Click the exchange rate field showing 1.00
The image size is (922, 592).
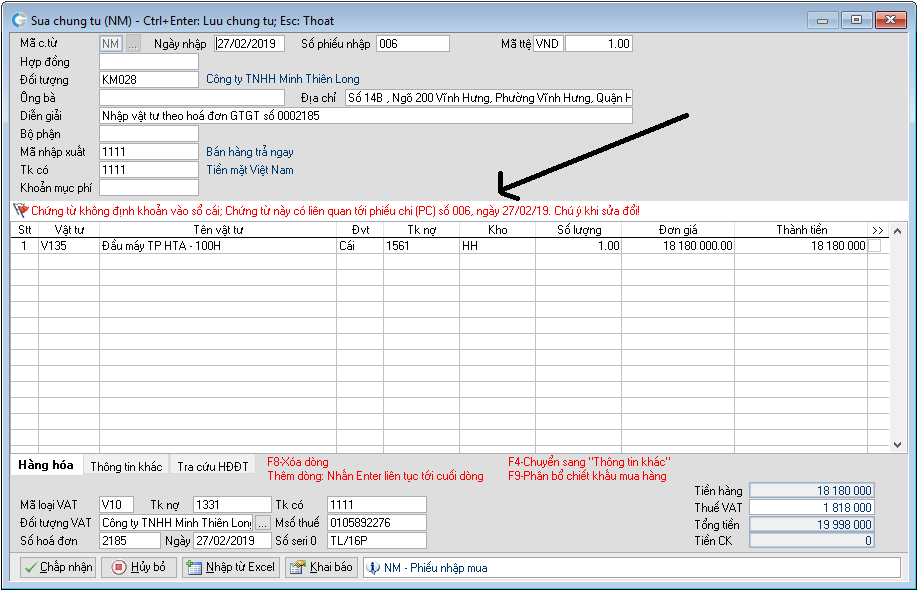click(599, 44)
